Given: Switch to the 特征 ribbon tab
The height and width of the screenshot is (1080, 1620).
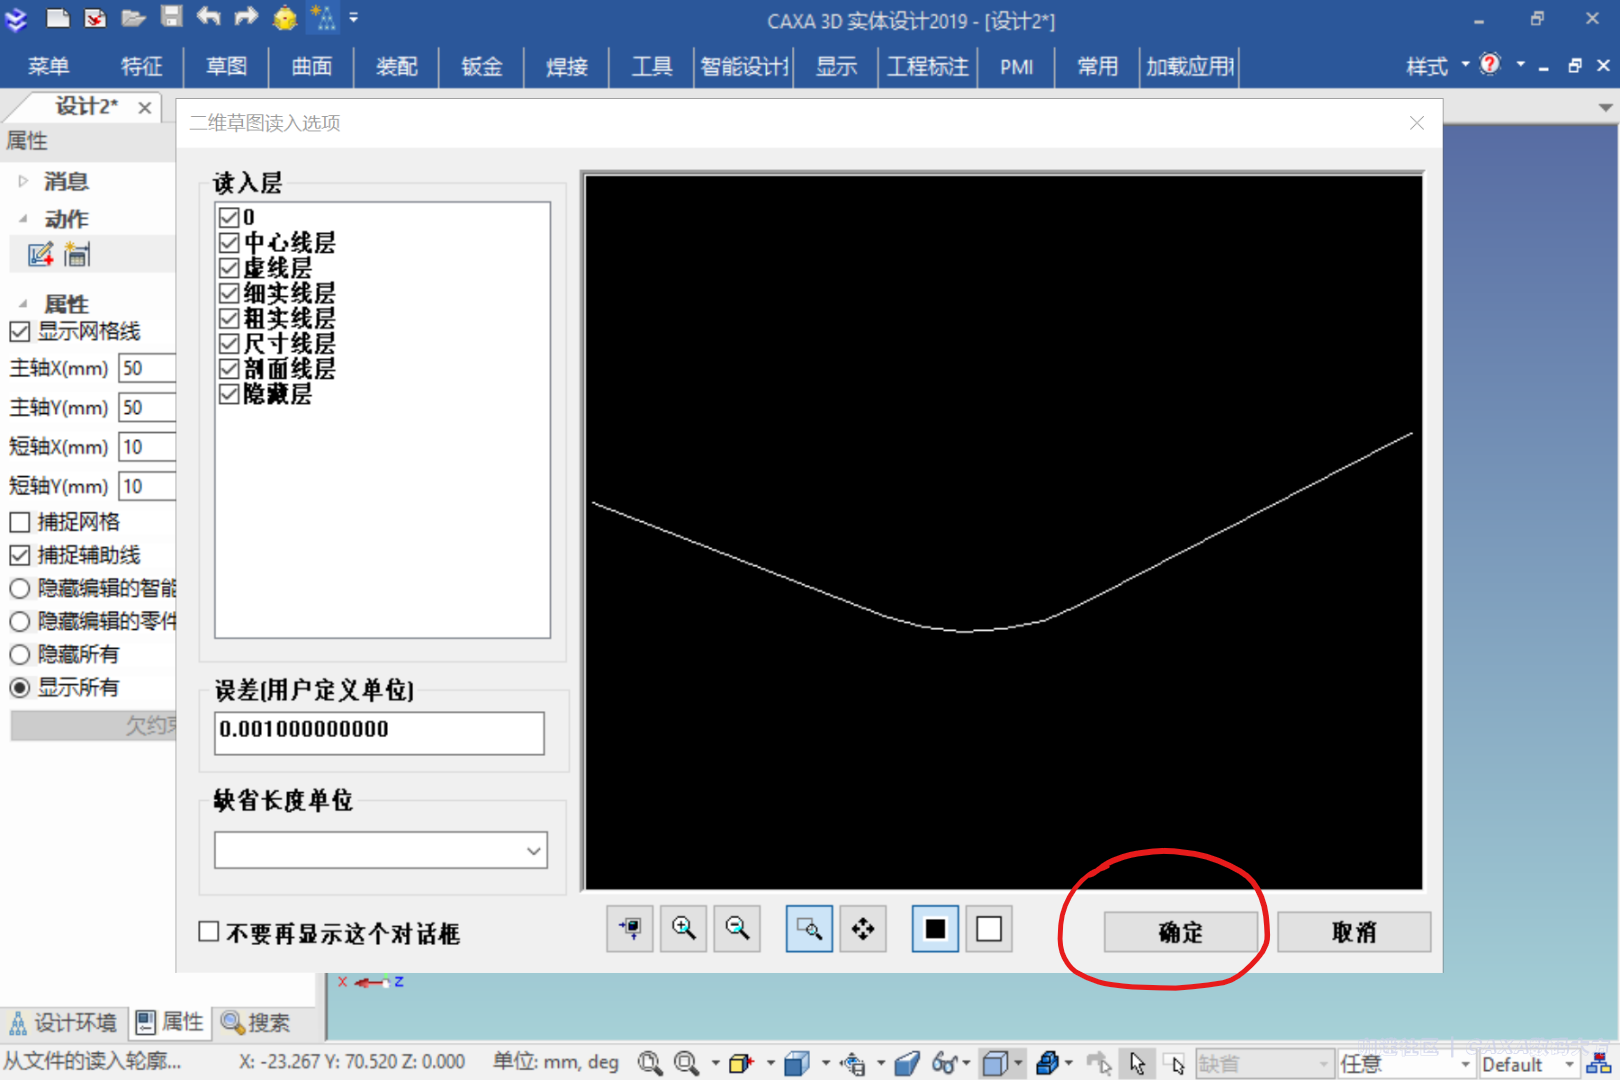Looking at the screenshot, I should pos(141,66).
